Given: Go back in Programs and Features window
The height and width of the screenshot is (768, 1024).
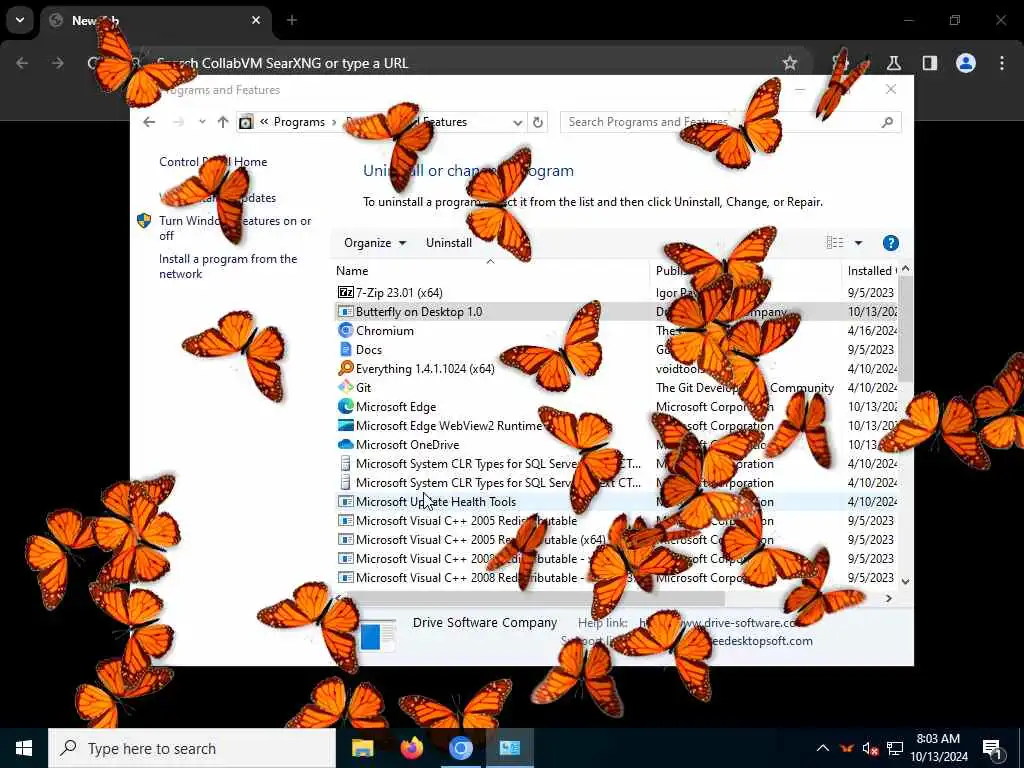Looking at the screenshot, I should (149, 122).
